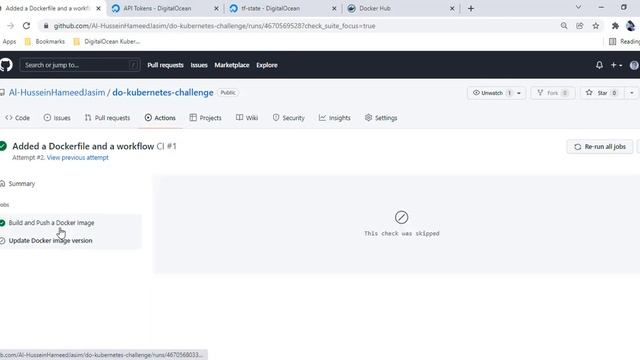
Task: Click the 'This check was skipped' message
Action: [x=402, y=233]
